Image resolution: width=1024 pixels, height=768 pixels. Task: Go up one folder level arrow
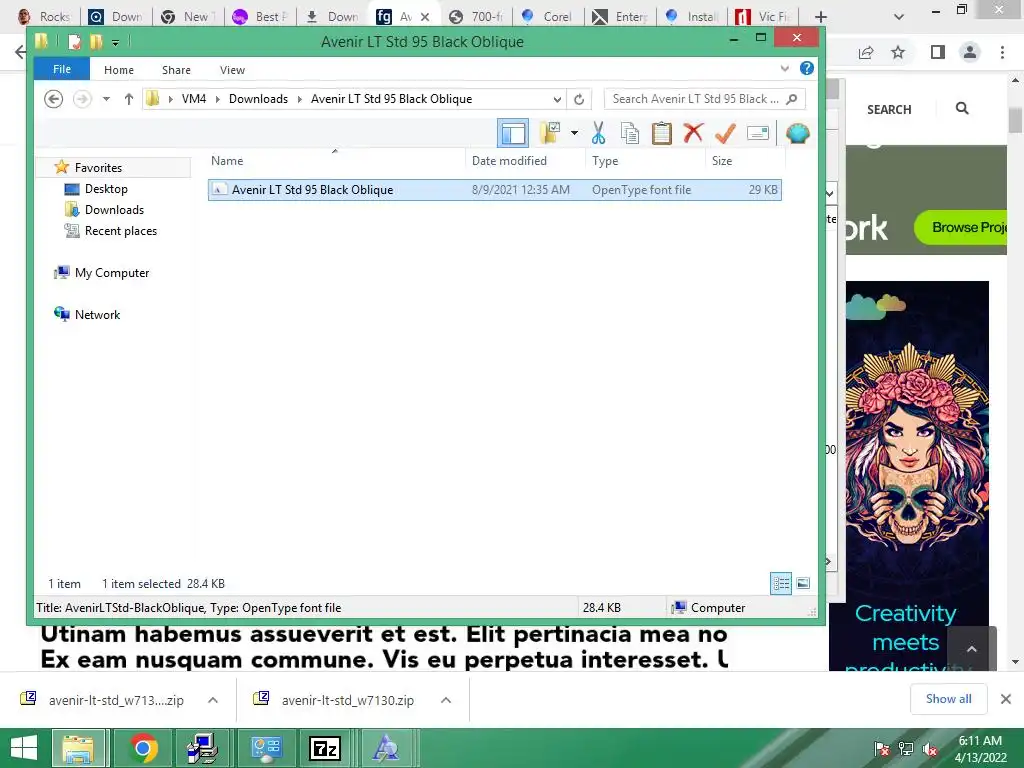129,99
